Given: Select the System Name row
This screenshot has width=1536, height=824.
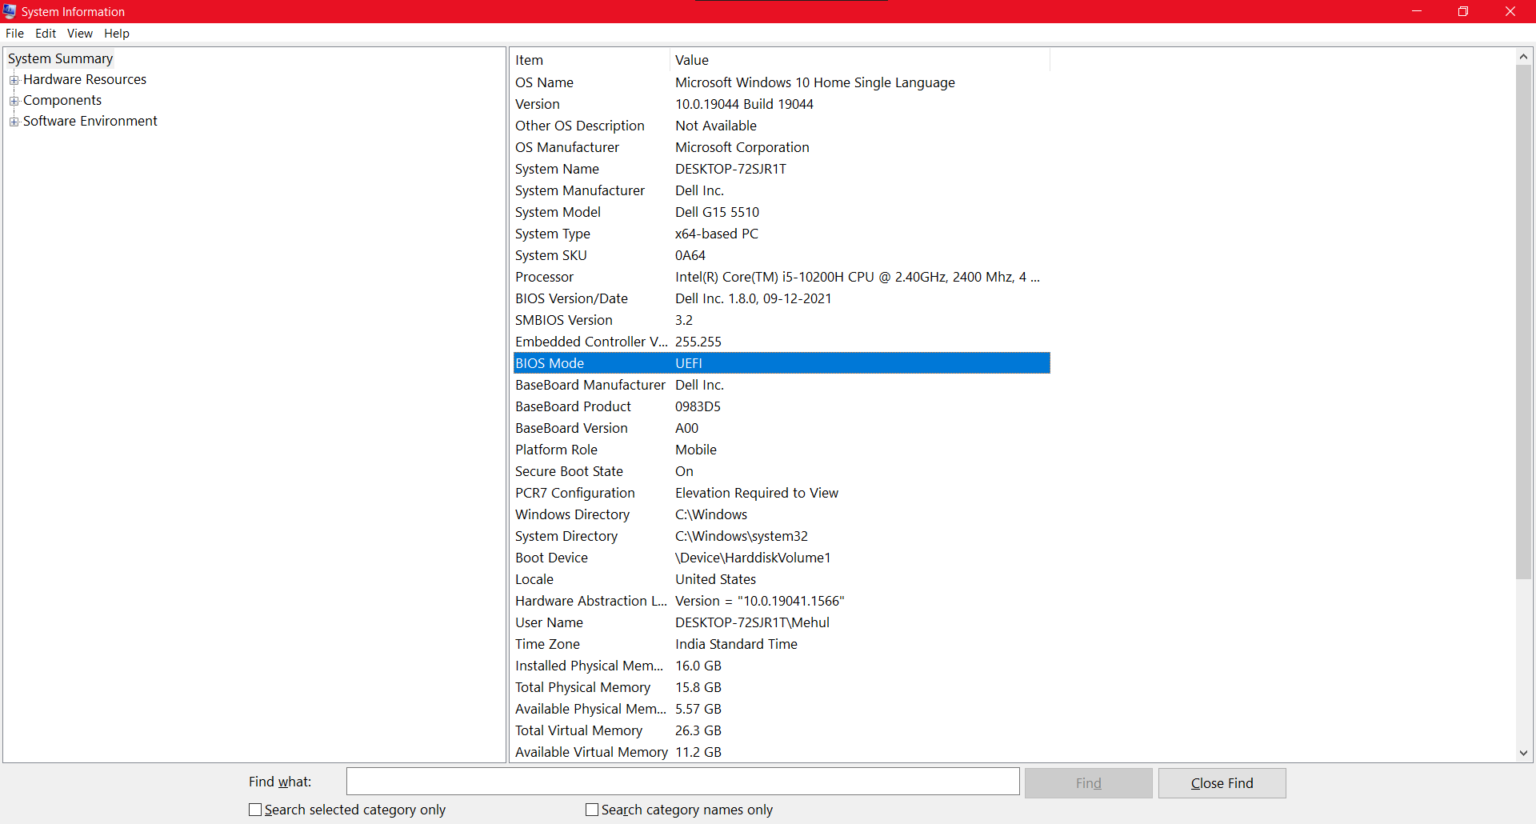Looking at the screenshot, I should coord(782,169).
